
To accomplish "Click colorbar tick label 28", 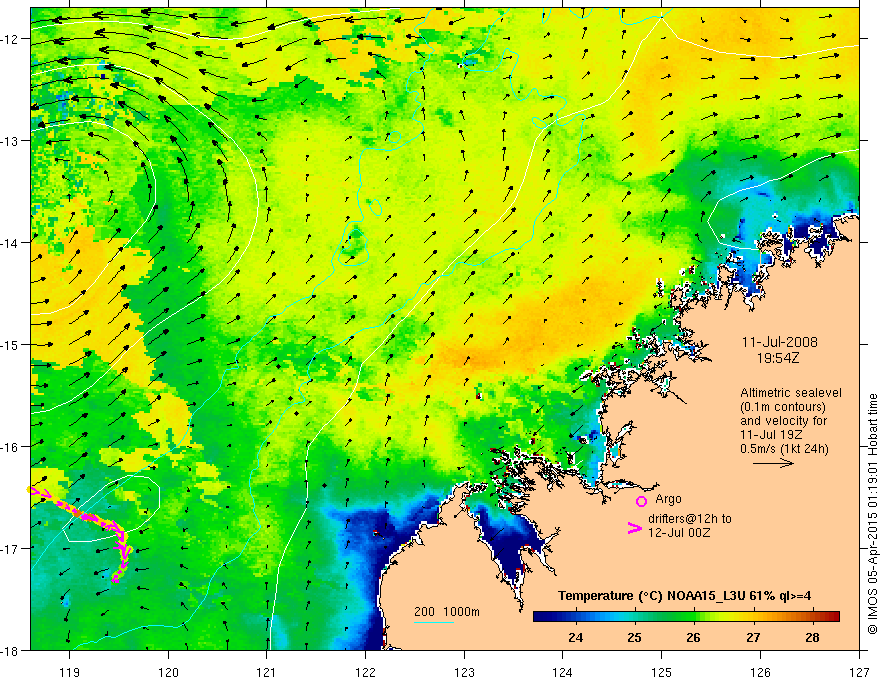I will pos(813,637).
